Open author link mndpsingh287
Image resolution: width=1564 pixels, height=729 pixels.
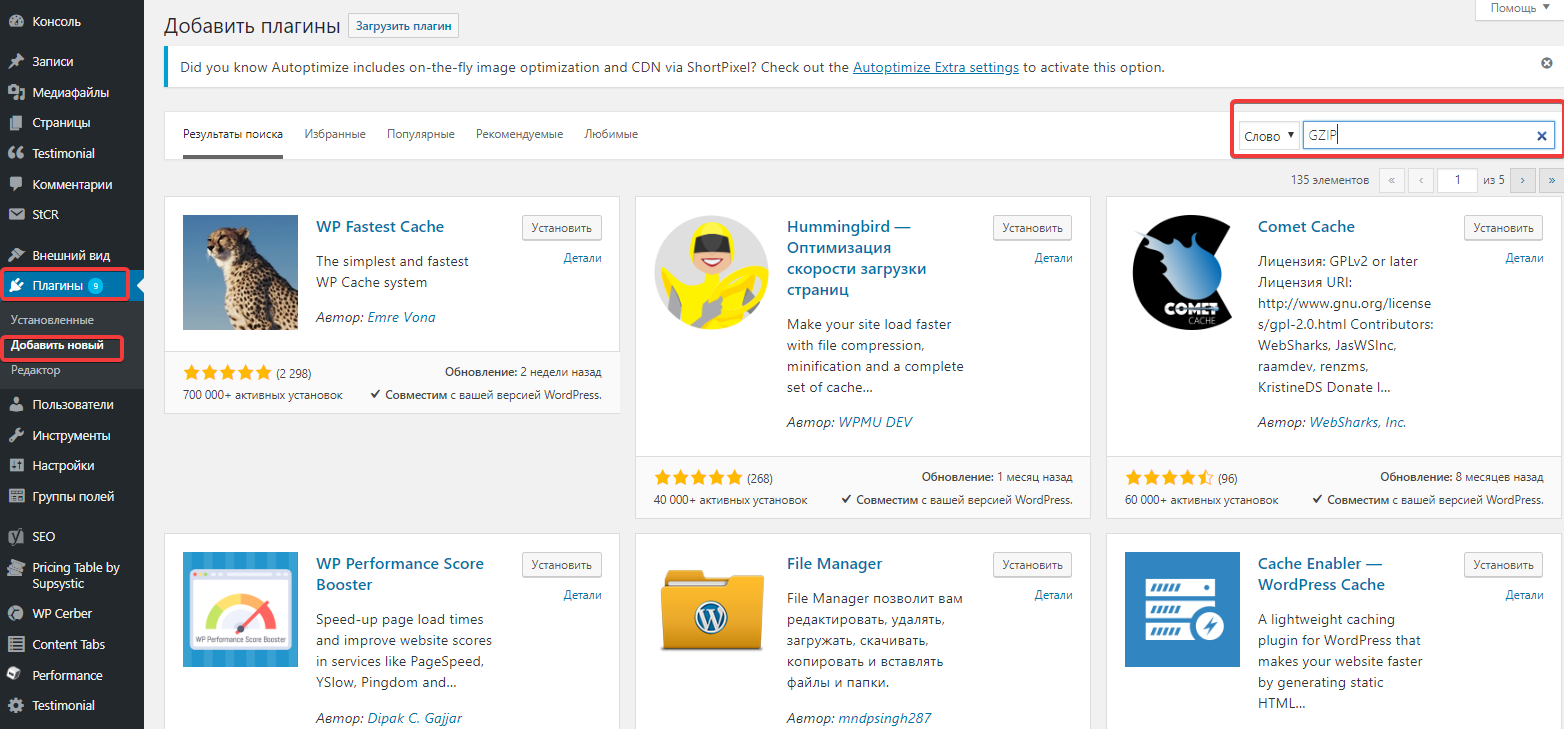[x=884, y=718]
